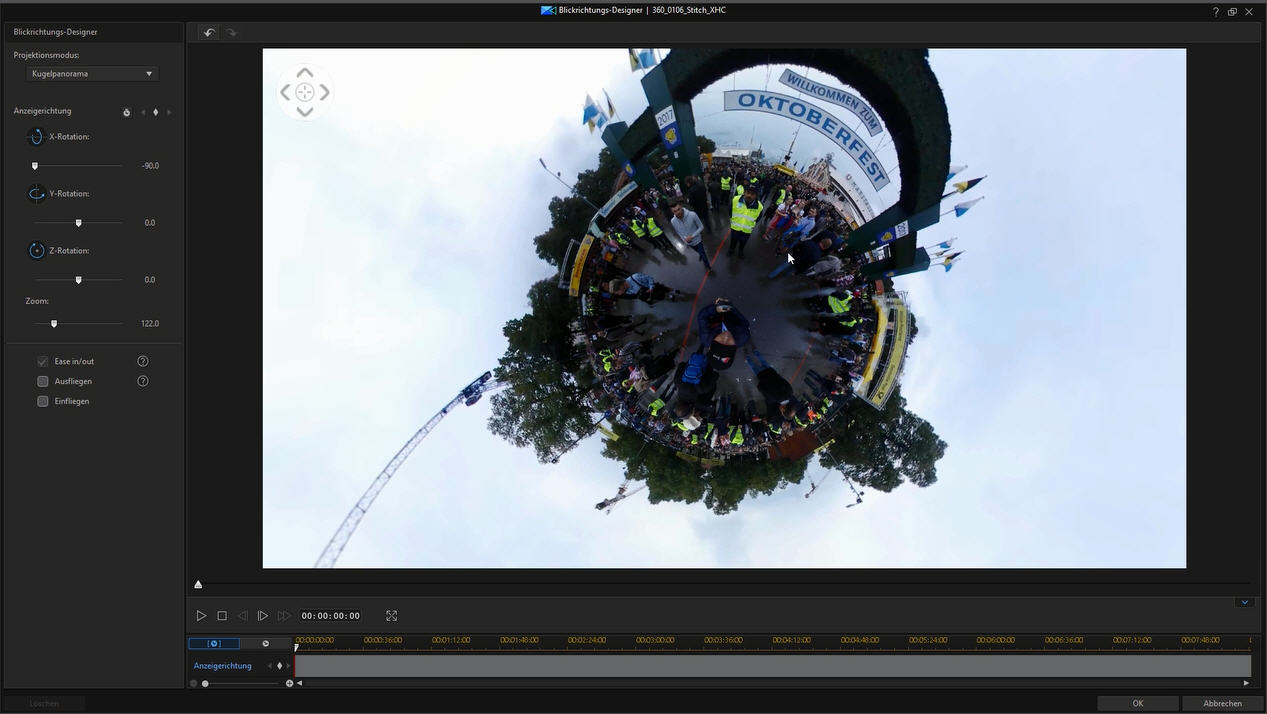
Task: Open help icon next to Ausfliegen
Action: [x=143, y=381]
